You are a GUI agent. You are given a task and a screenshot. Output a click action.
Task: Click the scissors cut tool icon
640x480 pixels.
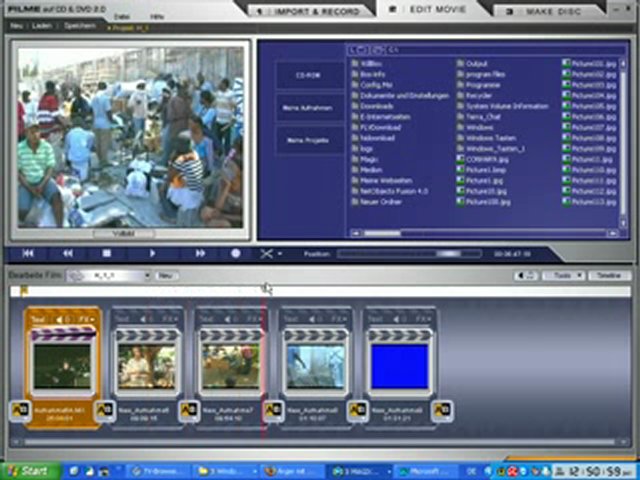266,254
